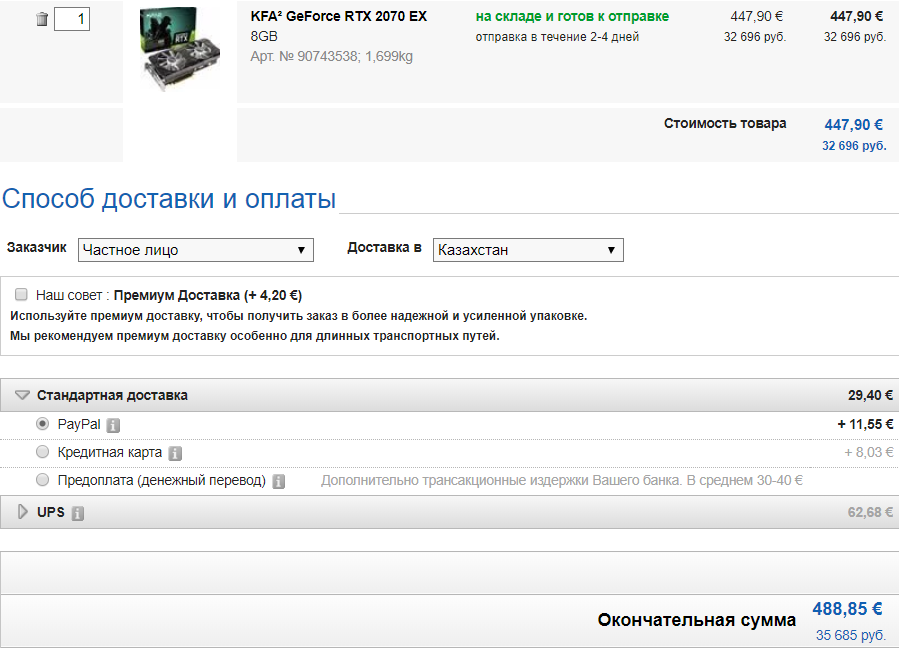Screen dimensions: 899x648
Task: Select Предоплата (денежный перевод) radio button
Action: (x=42, y=479)
